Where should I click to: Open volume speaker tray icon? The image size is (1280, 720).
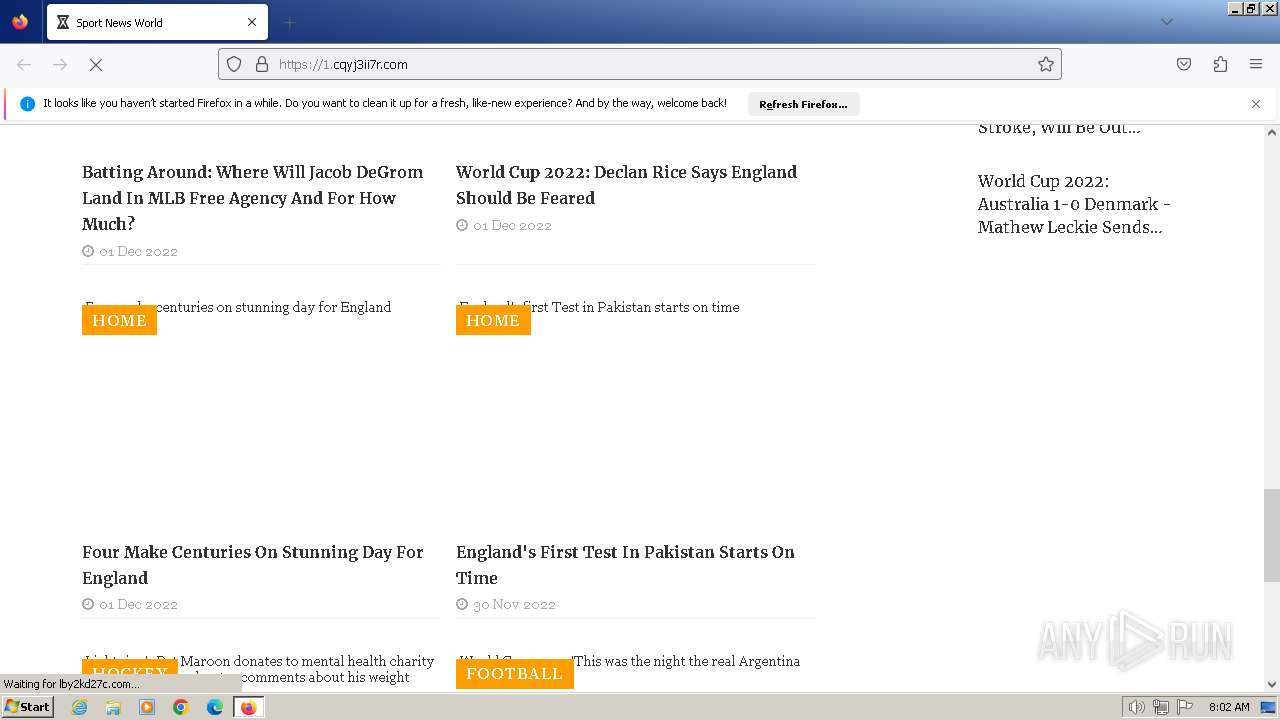point(1136,707)
